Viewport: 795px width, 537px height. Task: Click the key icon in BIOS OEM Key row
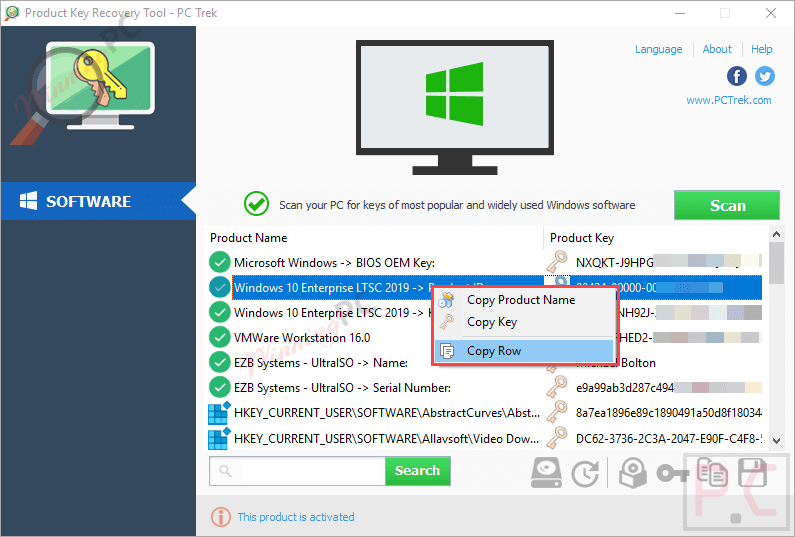click(x=557, y=262)
